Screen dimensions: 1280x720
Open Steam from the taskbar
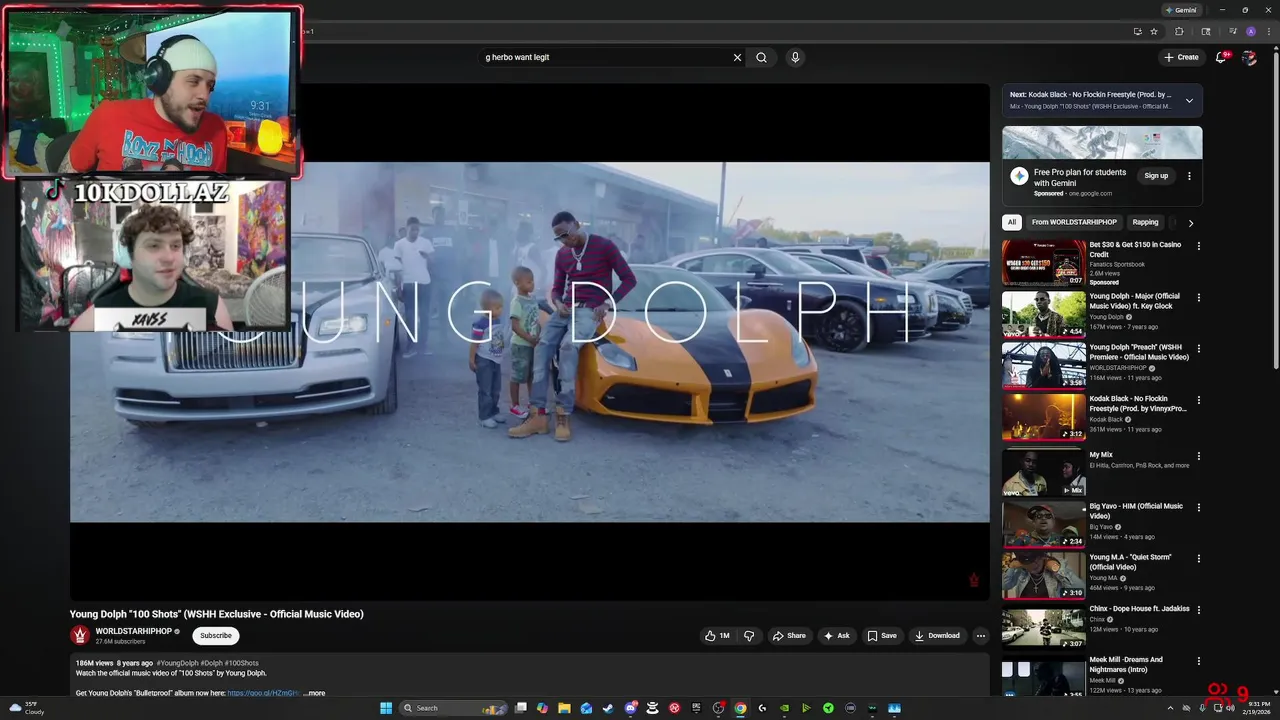click(608, 708)
